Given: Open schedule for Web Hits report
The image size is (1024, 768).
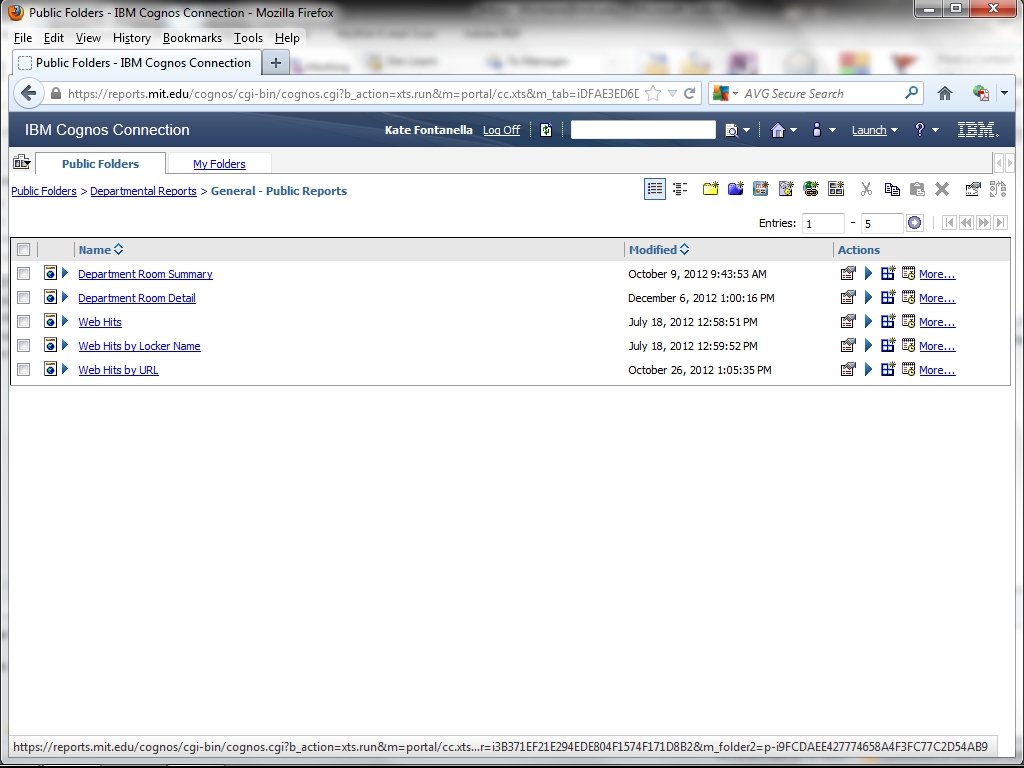Looking at the screenshot, I should [x=908, y=322].
